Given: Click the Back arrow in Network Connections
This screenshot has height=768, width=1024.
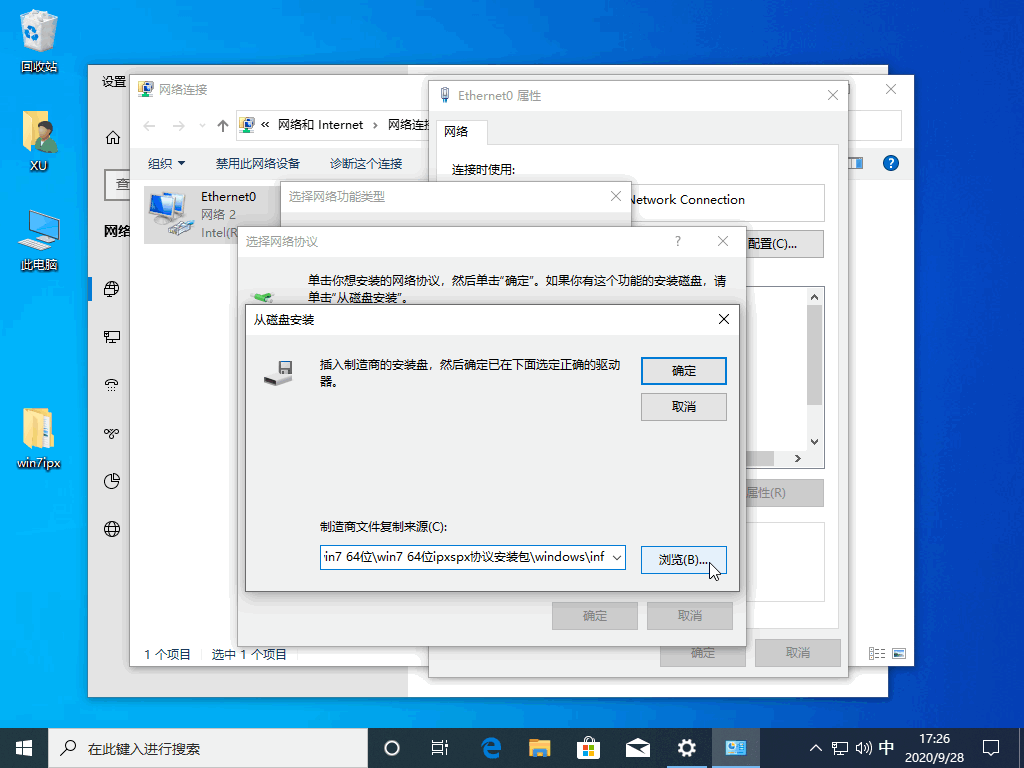Looking at the screenshot, I should point(150,125).
